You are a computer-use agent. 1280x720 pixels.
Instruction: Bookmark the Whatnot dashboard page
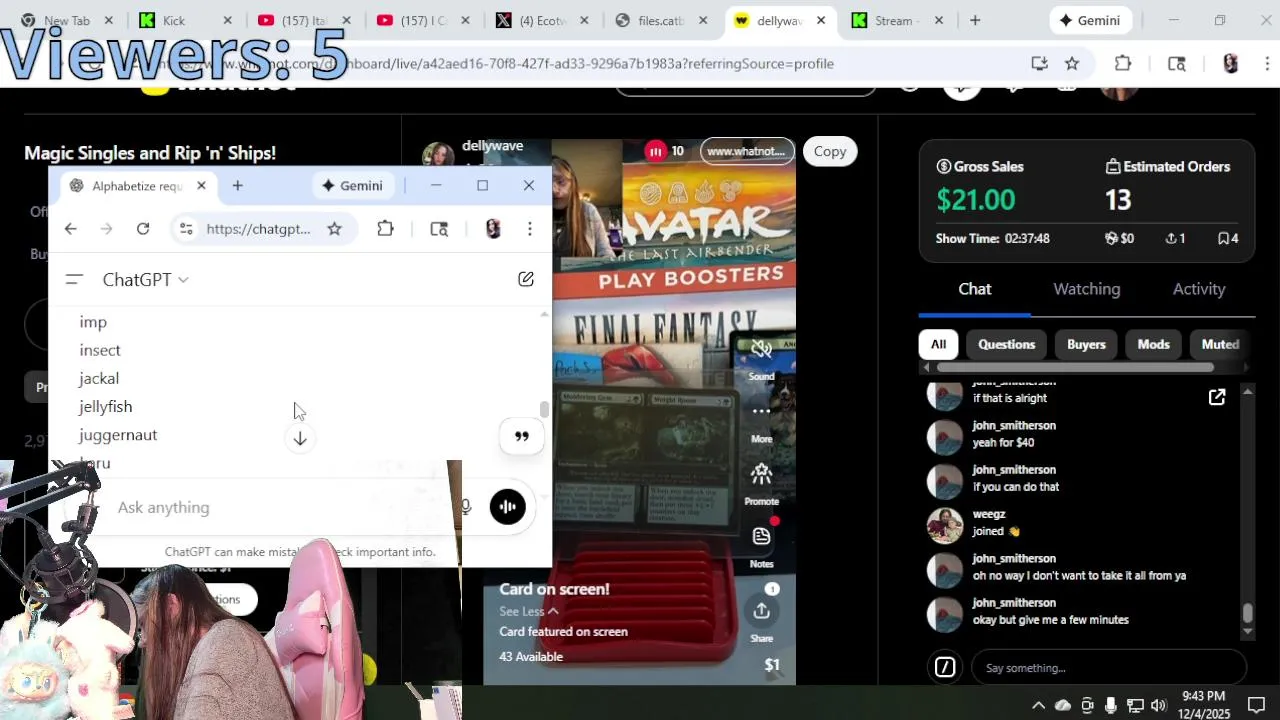1072,63
